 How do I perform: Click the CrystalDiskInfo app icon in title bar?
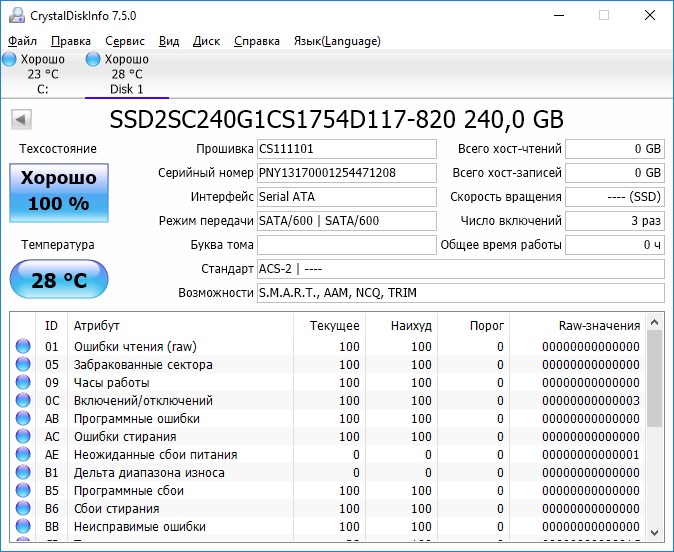17,15
